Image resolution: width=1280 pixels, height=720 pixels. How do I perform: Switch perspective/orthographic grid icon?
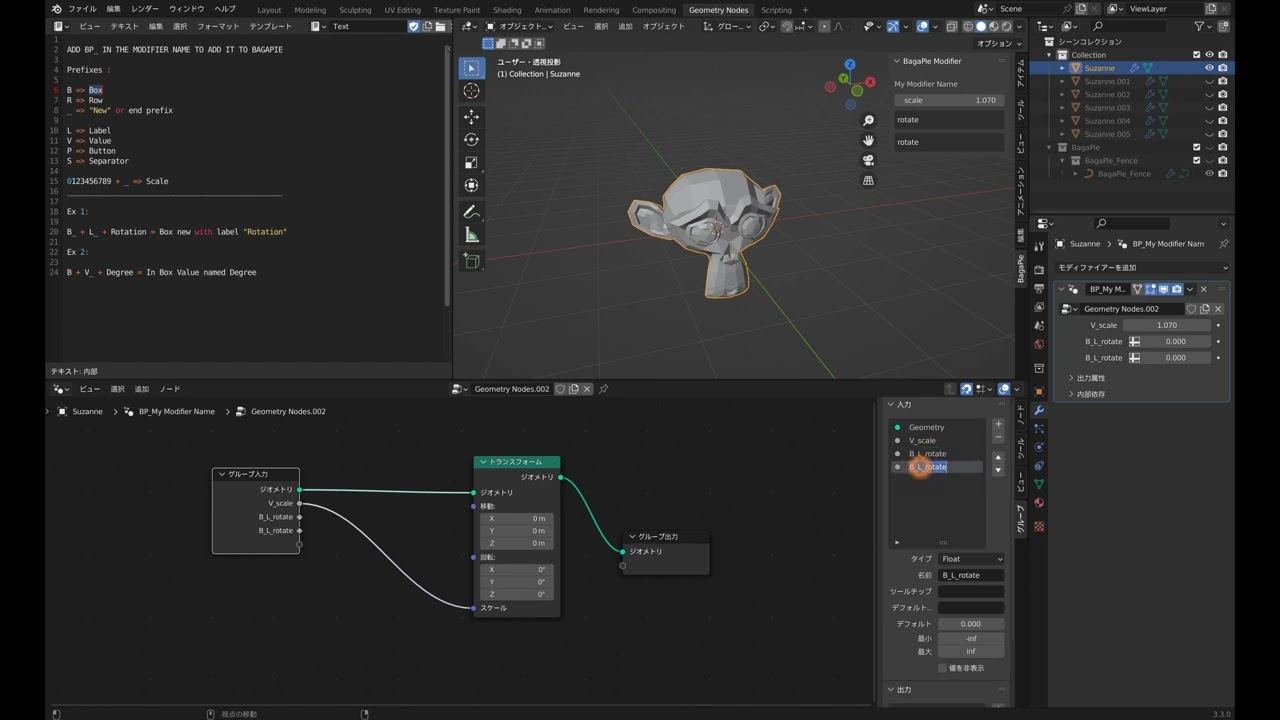tap(868, 180)
